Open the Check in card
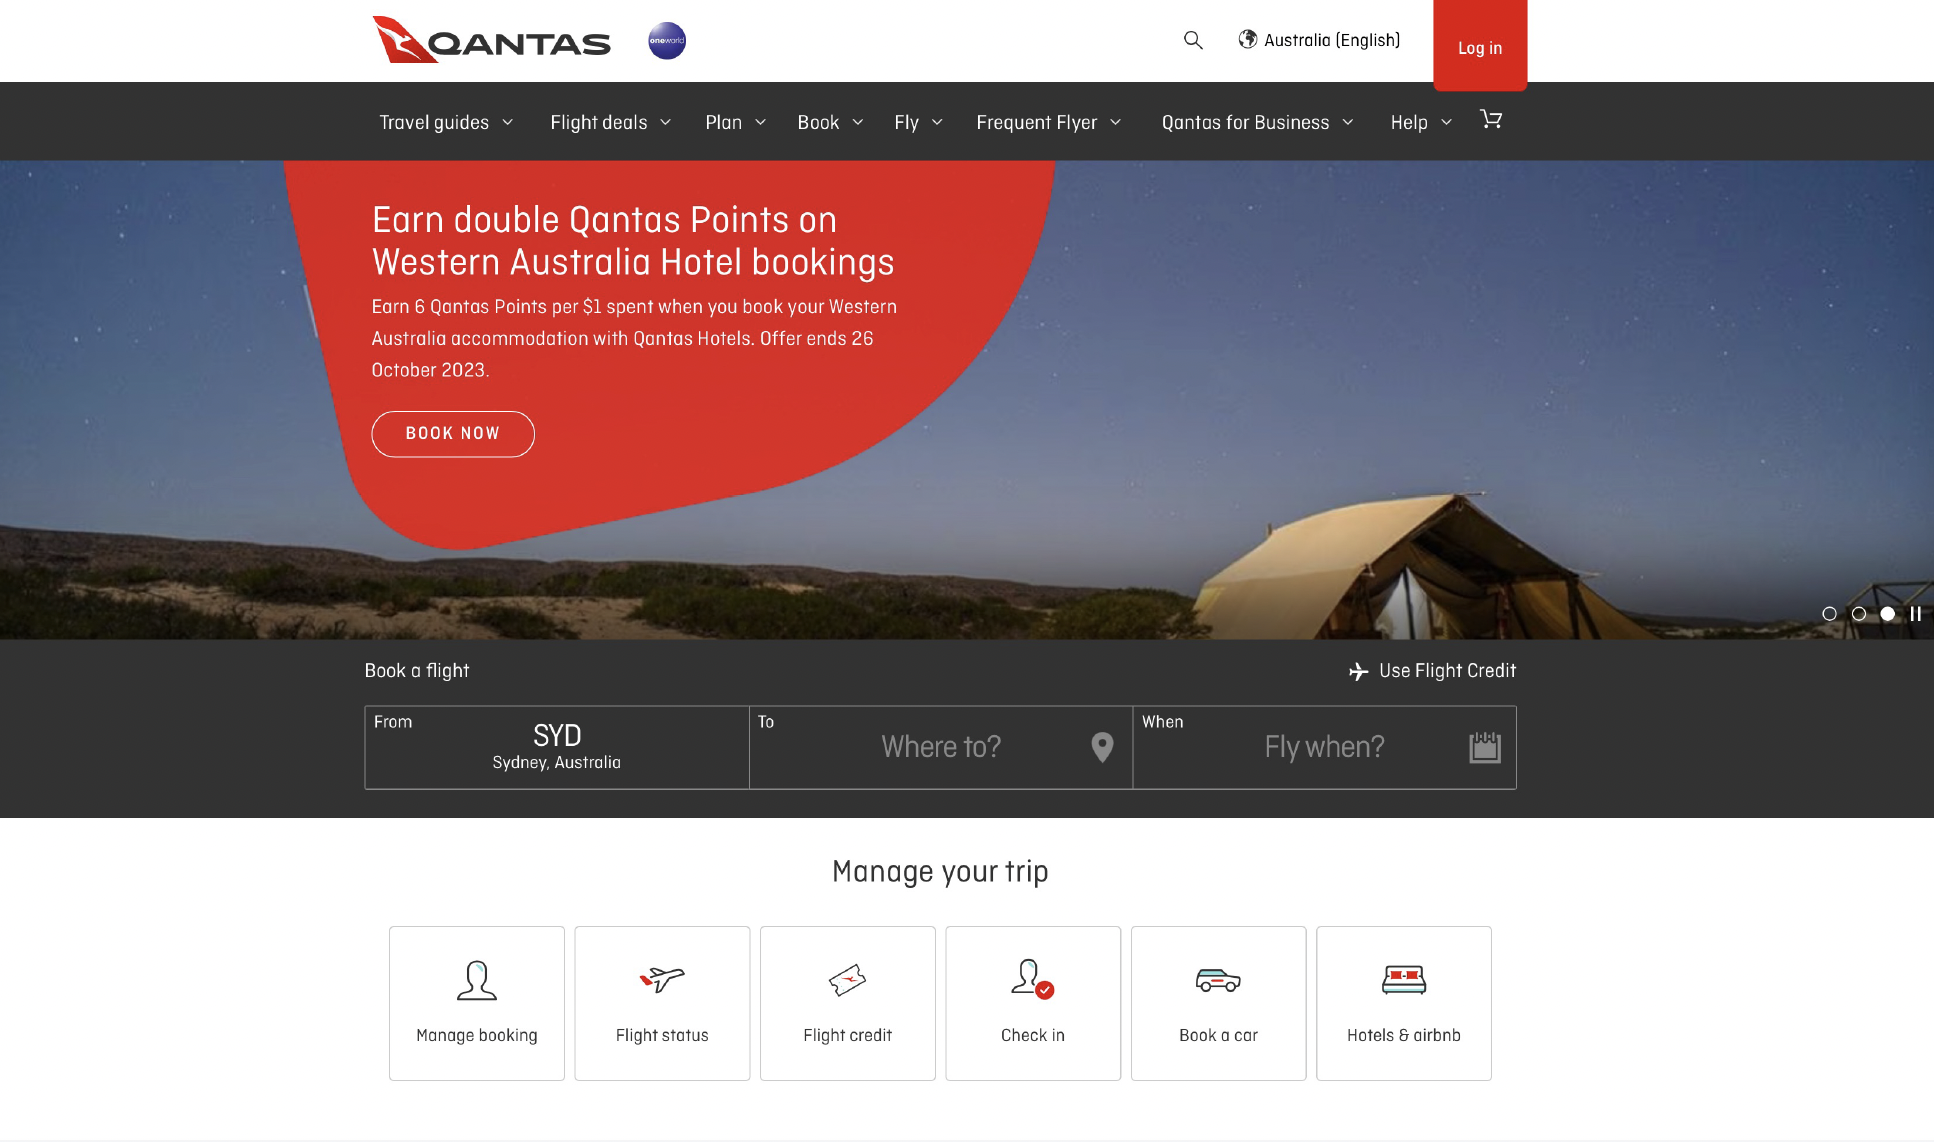 pos(1033,1003)
